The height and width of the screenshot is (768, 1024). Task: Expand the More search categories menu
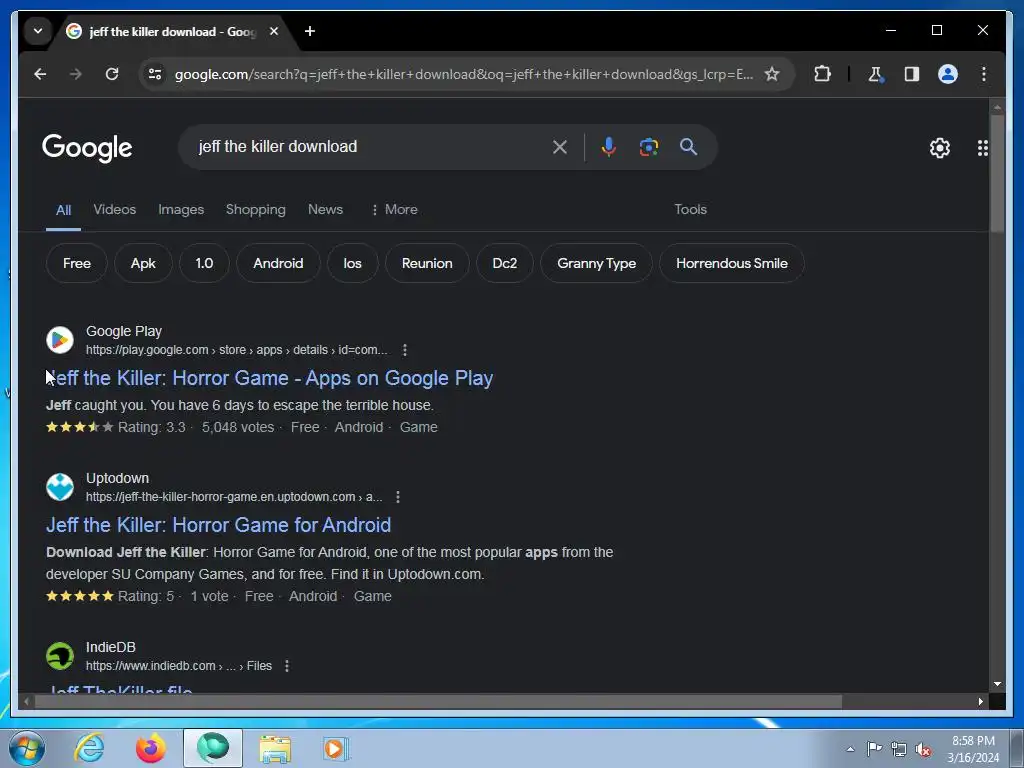tap(394, 210)
